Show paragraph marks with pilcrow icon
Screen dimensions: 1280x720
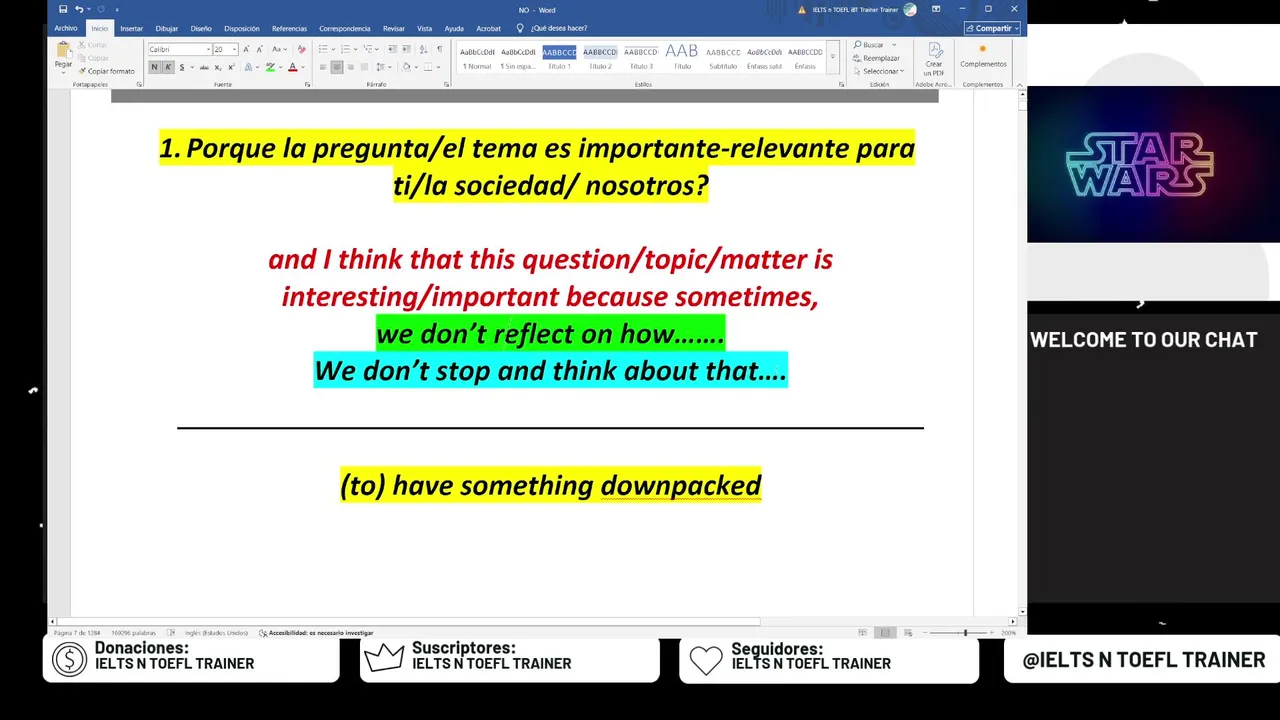coord(439,49)
